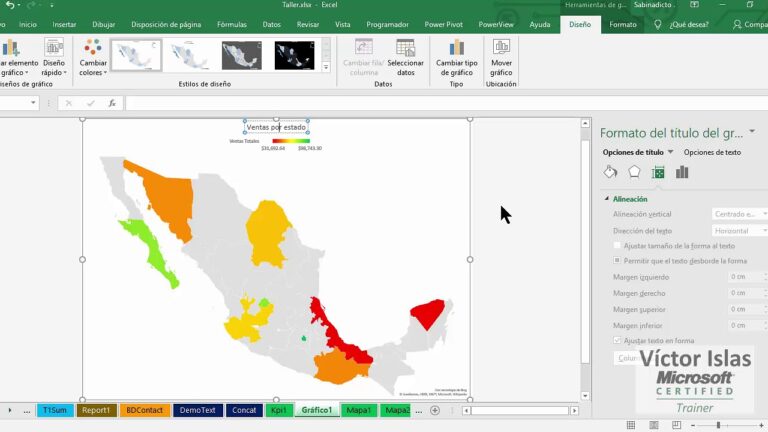Click Mover gráfico button

click(501, 58)
